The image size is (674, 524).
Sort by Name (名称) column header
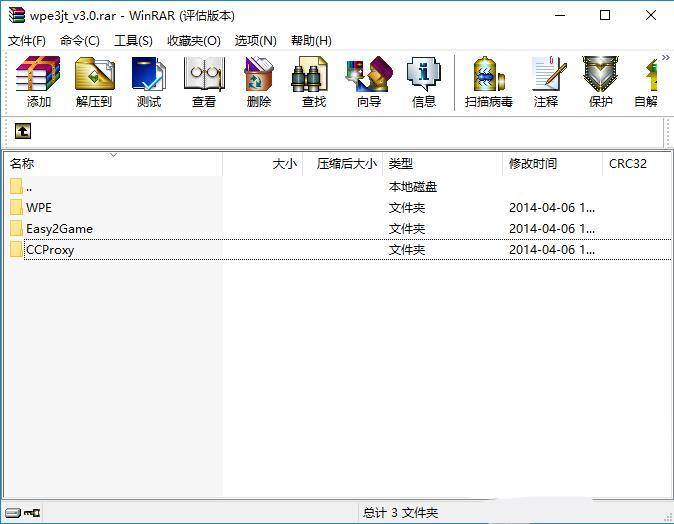[113, 164]
